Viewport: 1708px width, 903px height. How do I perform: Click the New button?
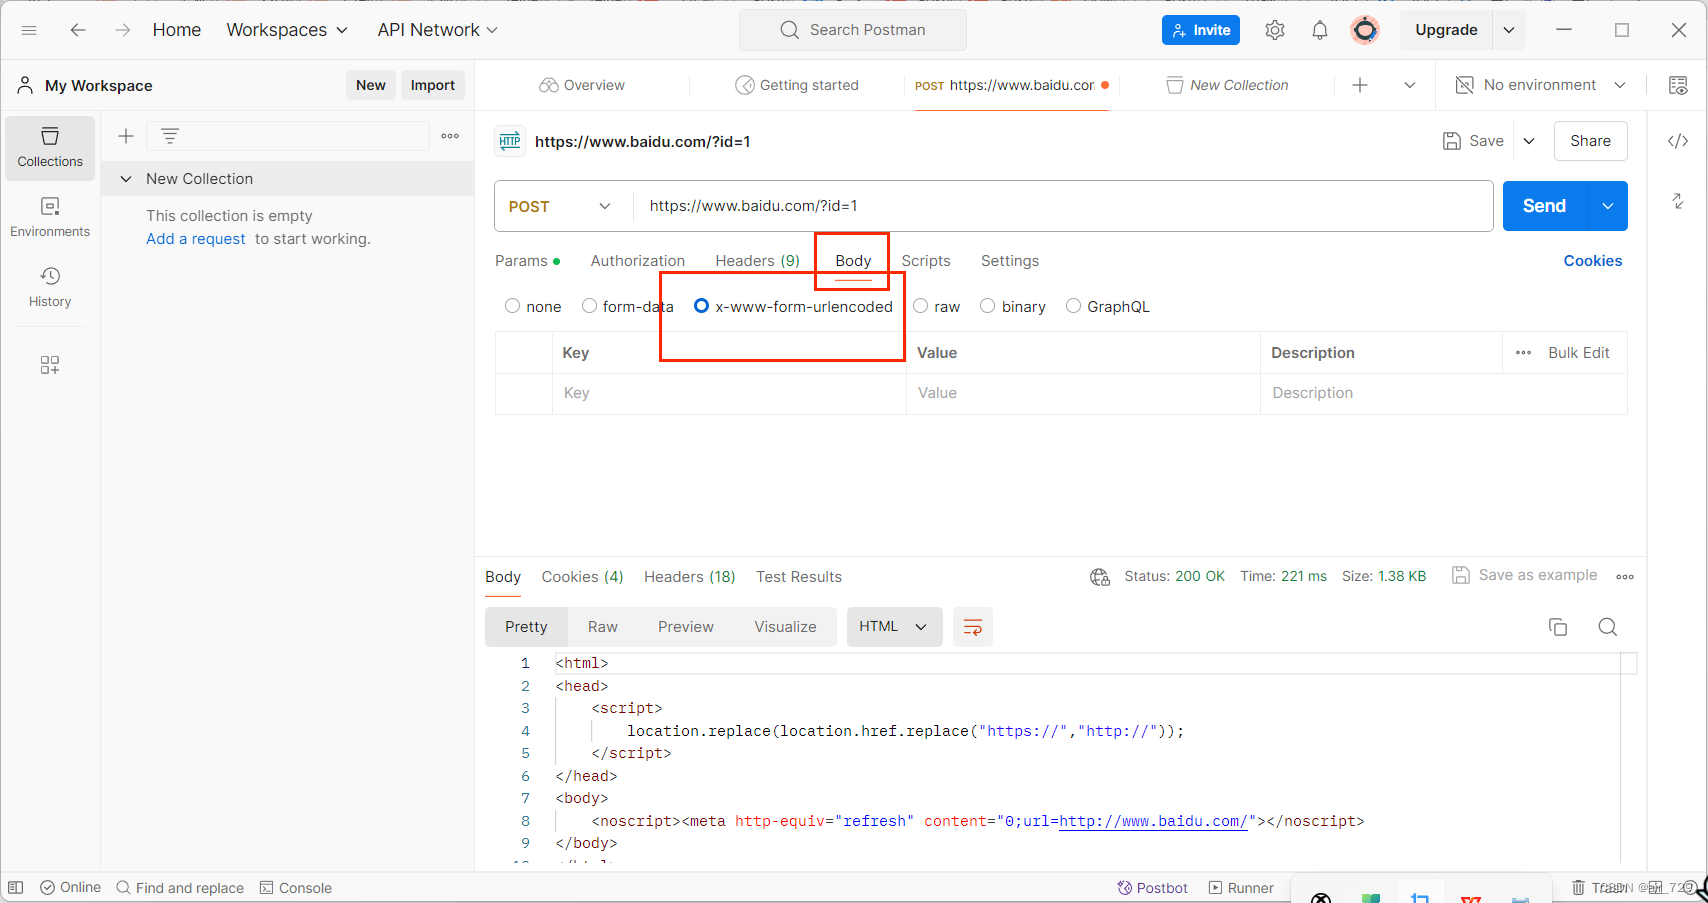click(x=371, y=85)
